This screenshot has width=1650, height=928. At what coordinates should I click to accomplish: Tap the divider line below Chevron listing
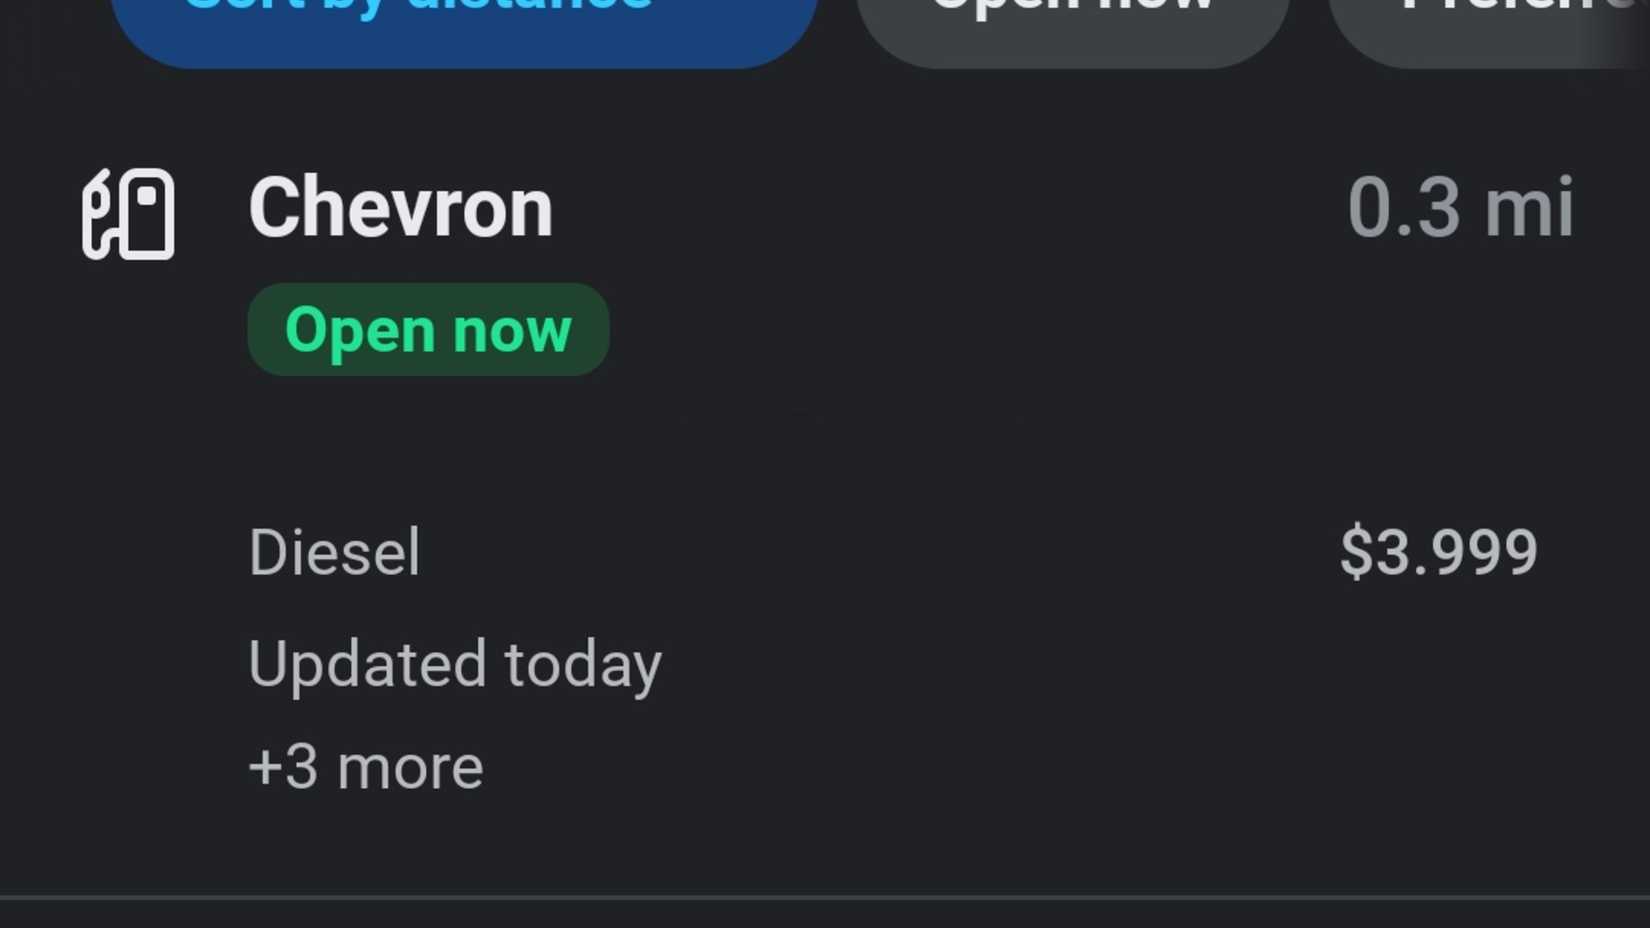click(x=825, y=897)
